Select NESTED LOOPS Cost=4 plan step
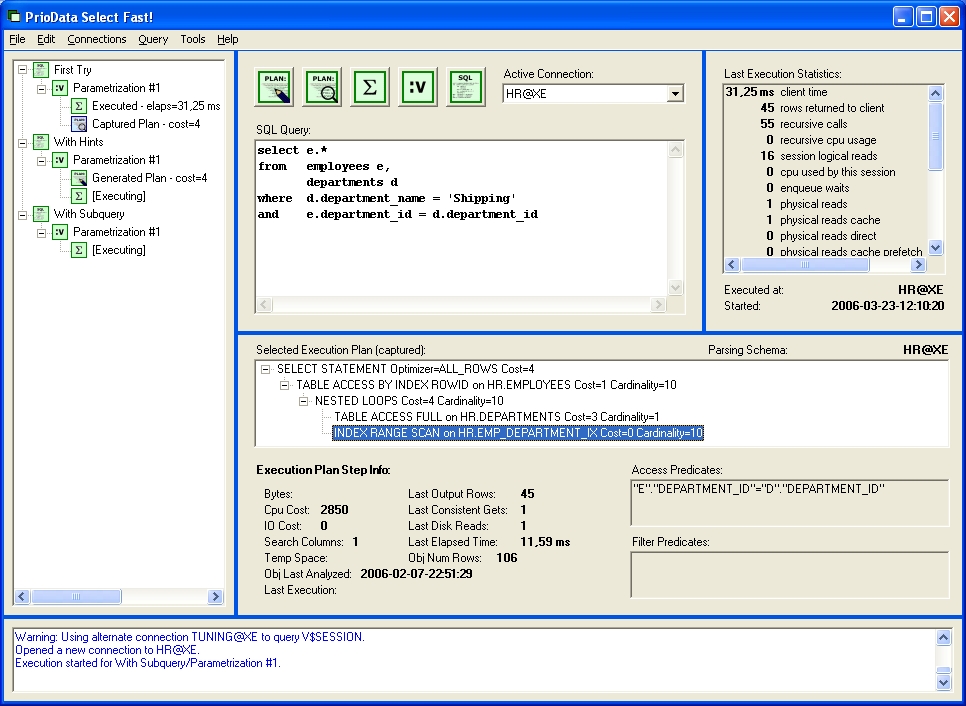The image size is (966, 706). 409,401
